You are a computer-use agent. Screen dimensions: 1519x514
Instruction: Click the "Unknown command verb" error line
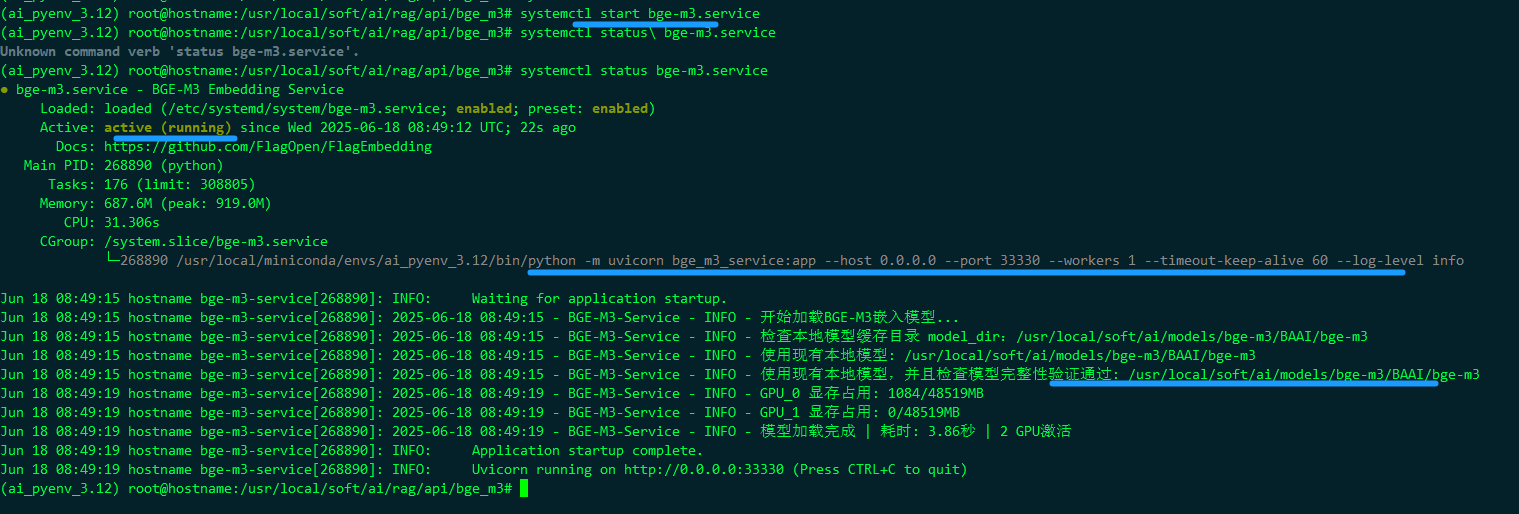[x=180, y=51]
